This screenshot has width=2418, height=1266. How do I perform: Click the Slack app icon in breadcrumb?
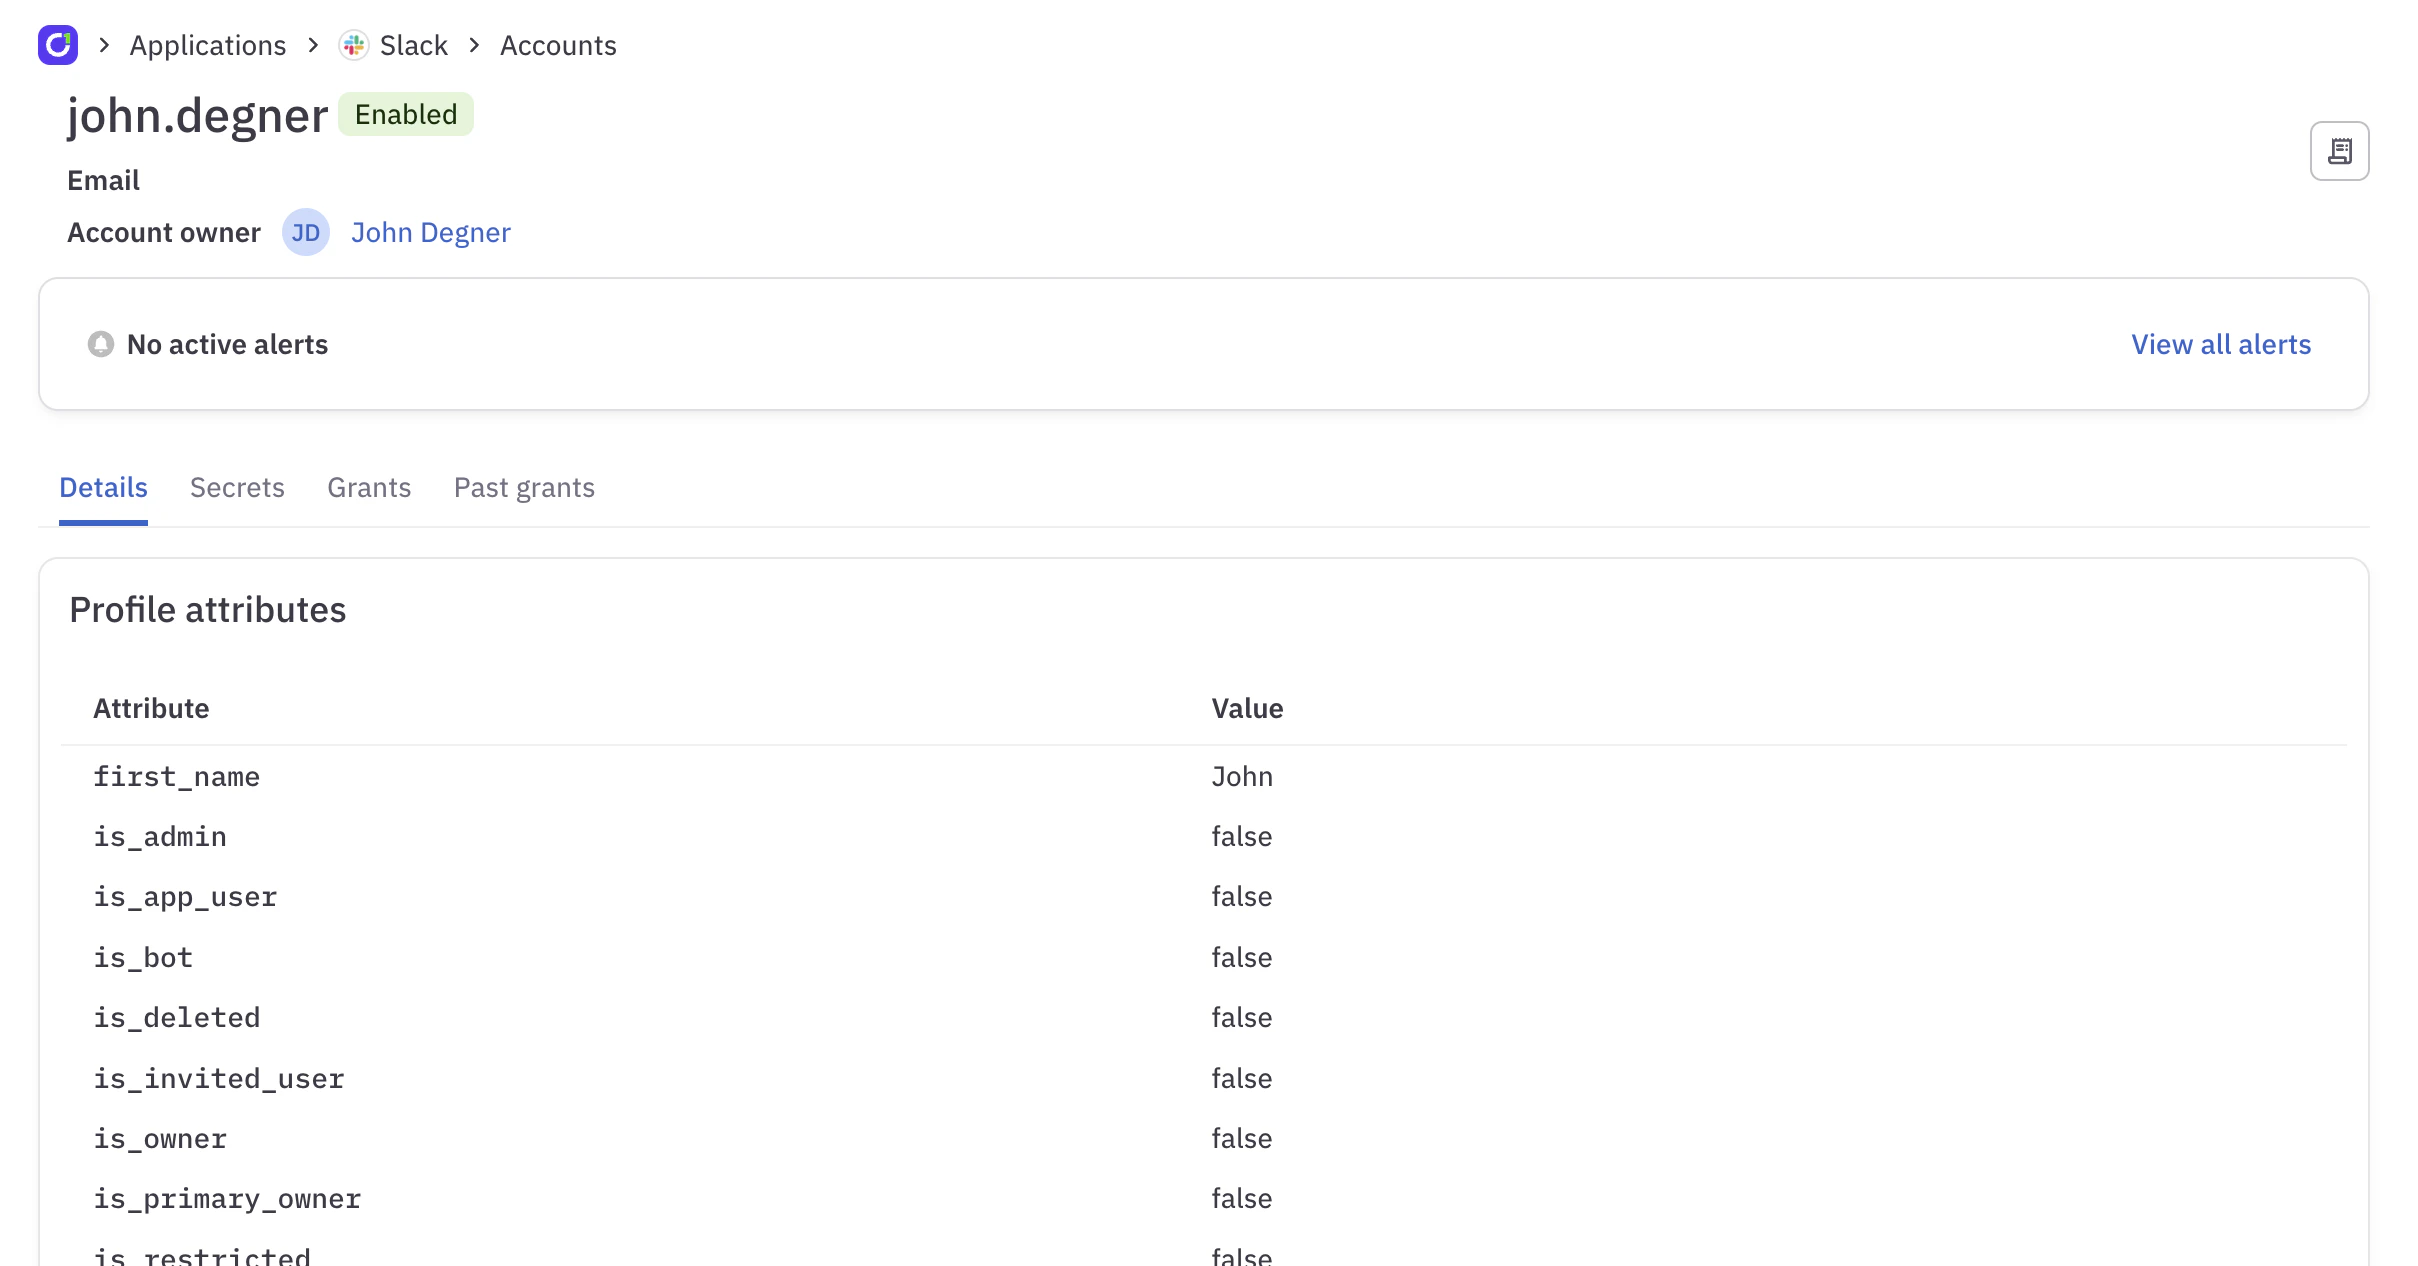(x=353, y=45)
